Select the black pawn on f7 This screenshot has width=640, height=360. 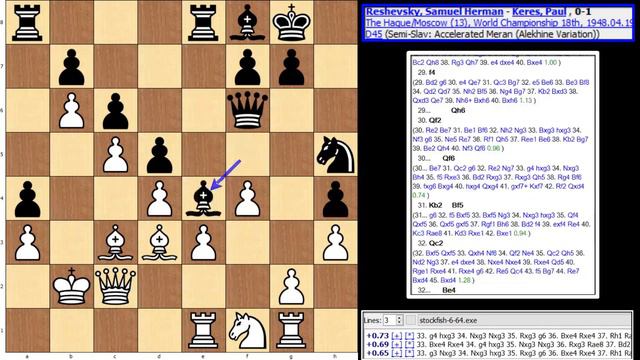pos(247,66)
